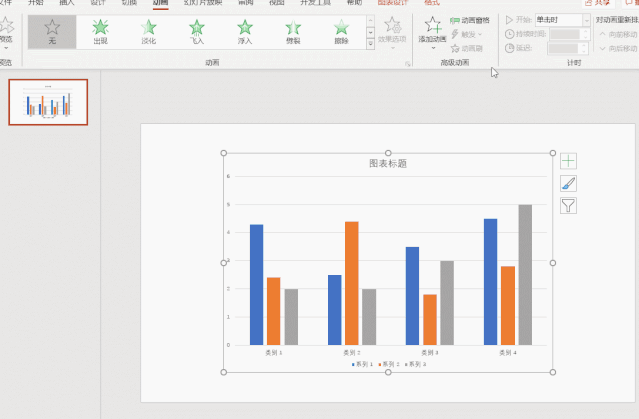Screen dimensions: 639x419
Task: Increase the 持续时间 duration spinner
Action: (585, 31)
